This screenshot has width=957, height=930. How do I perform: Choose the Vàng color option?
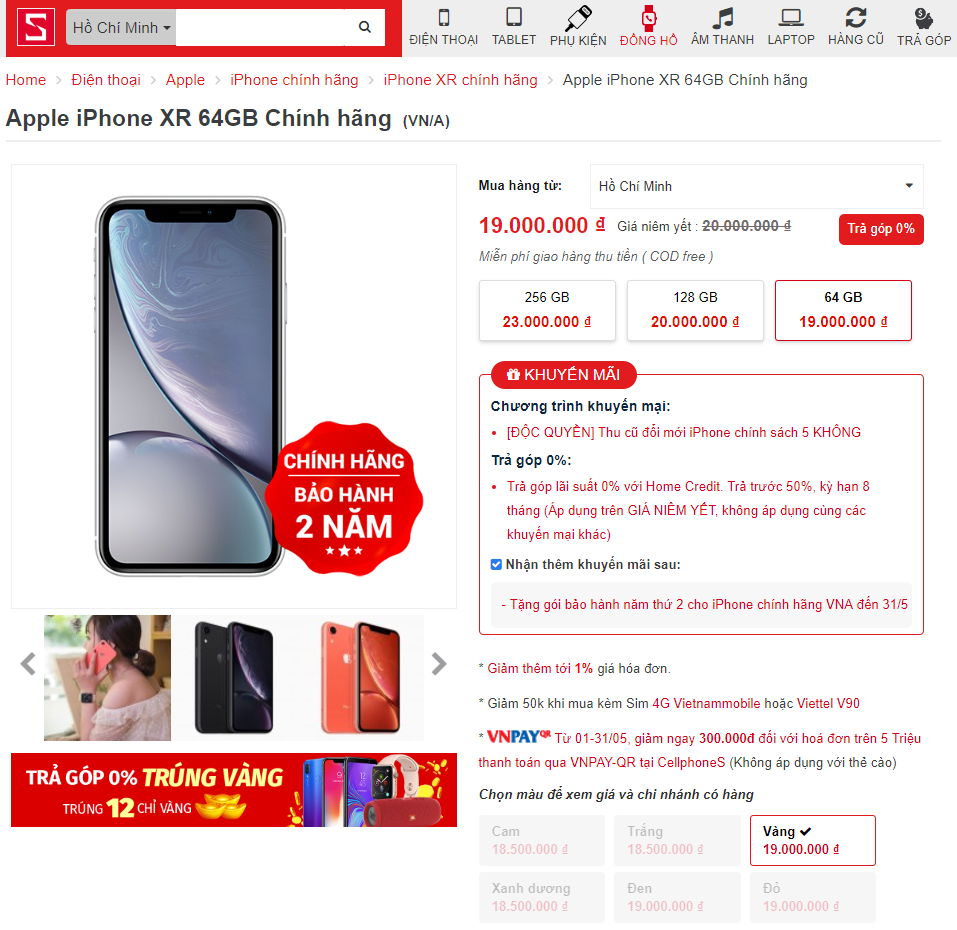click(812, 840)
